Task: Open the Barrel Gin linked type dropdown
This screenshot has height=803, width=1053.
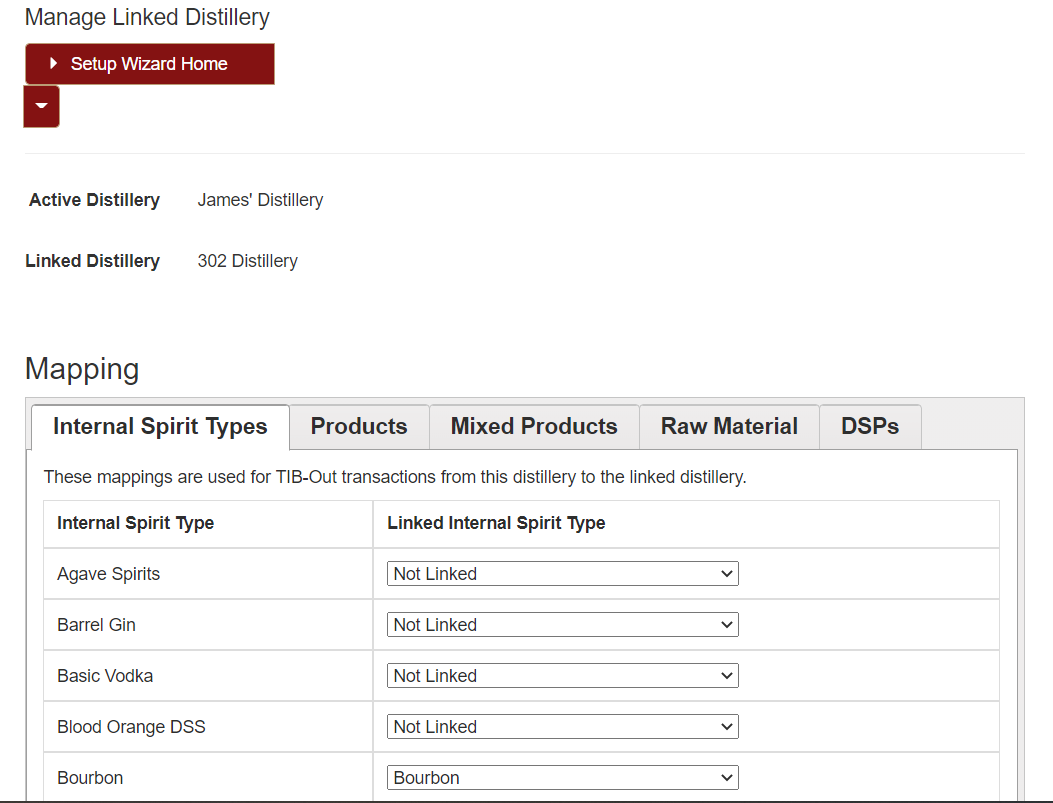Action: [563, 624]
